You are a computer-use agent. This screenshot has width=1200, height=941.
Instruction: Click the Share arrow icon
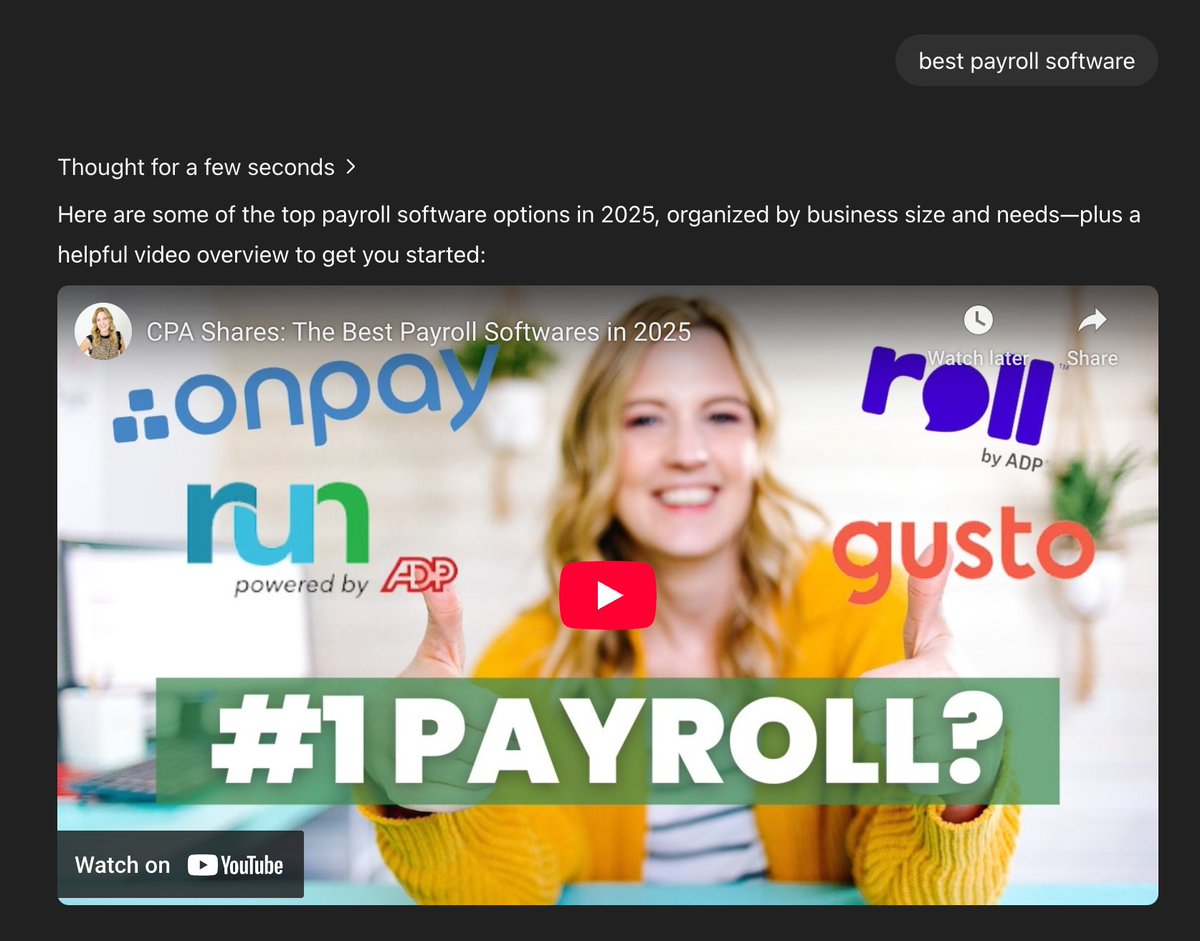tap(1091, 320)
